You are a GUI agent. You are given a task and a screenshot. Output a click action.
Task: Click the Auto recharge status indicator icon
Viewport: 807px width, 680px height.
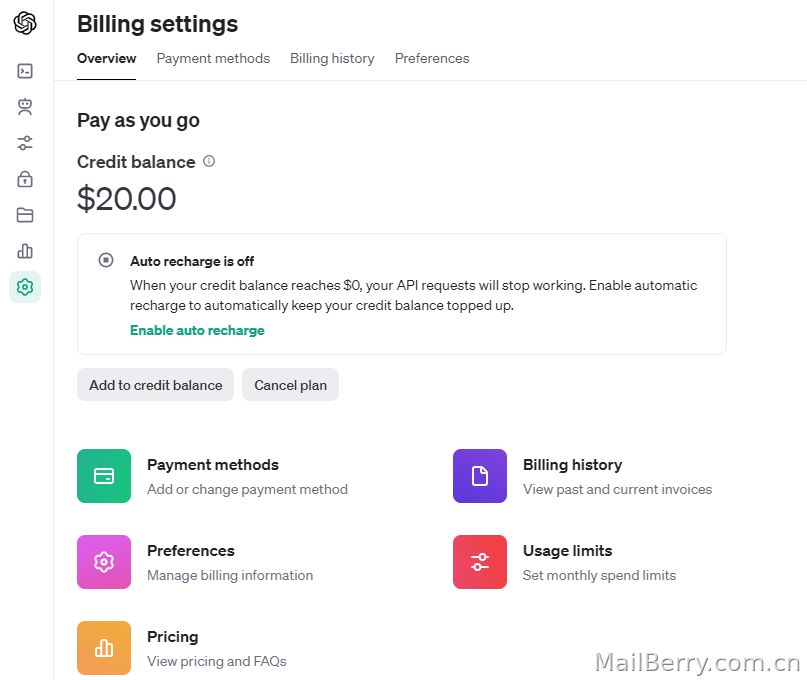tap(106, 260)
